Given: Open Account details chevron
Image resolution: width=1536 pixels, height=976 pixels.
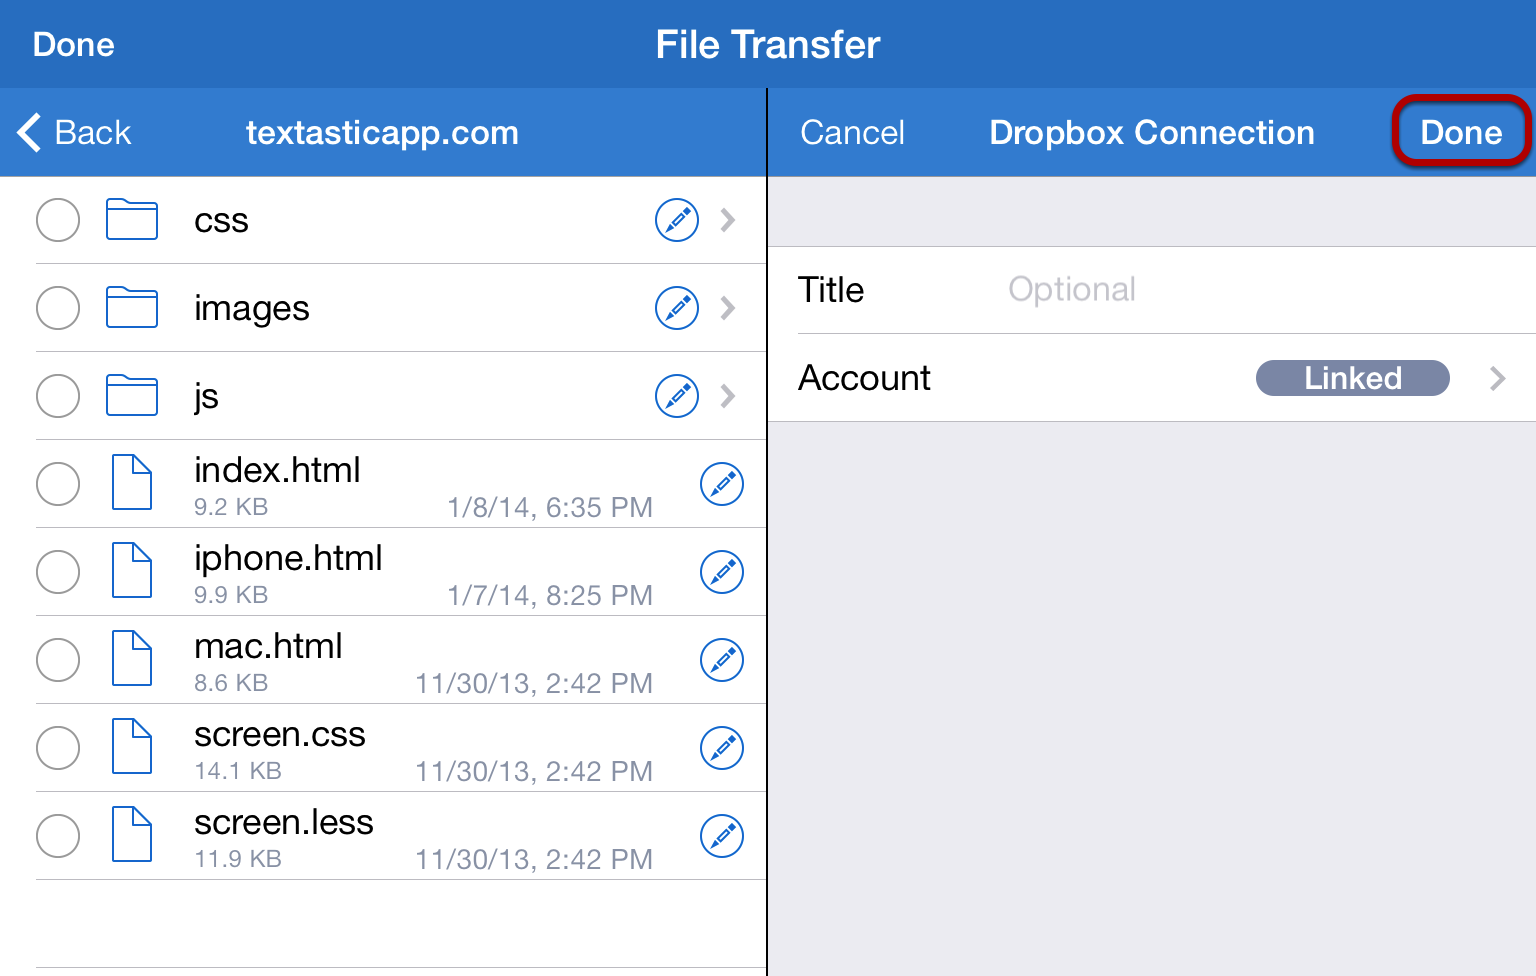Looking at the screenshot, I should coord(1497,378).
